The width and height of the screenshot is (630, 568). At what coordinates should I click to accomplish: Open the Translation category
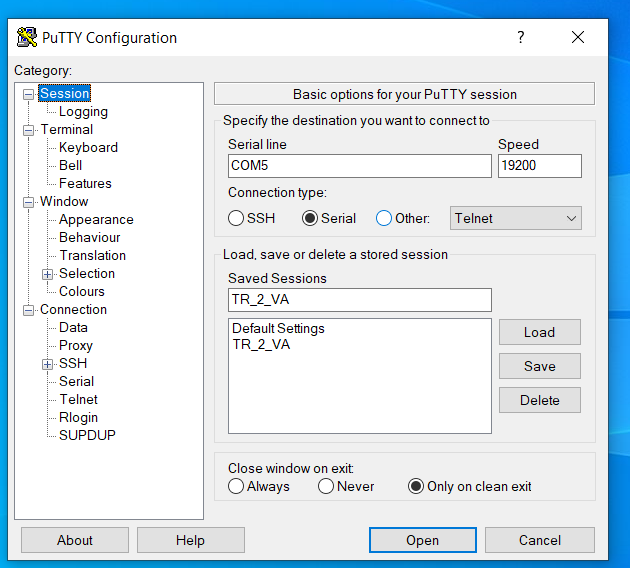tap(92, 255)
